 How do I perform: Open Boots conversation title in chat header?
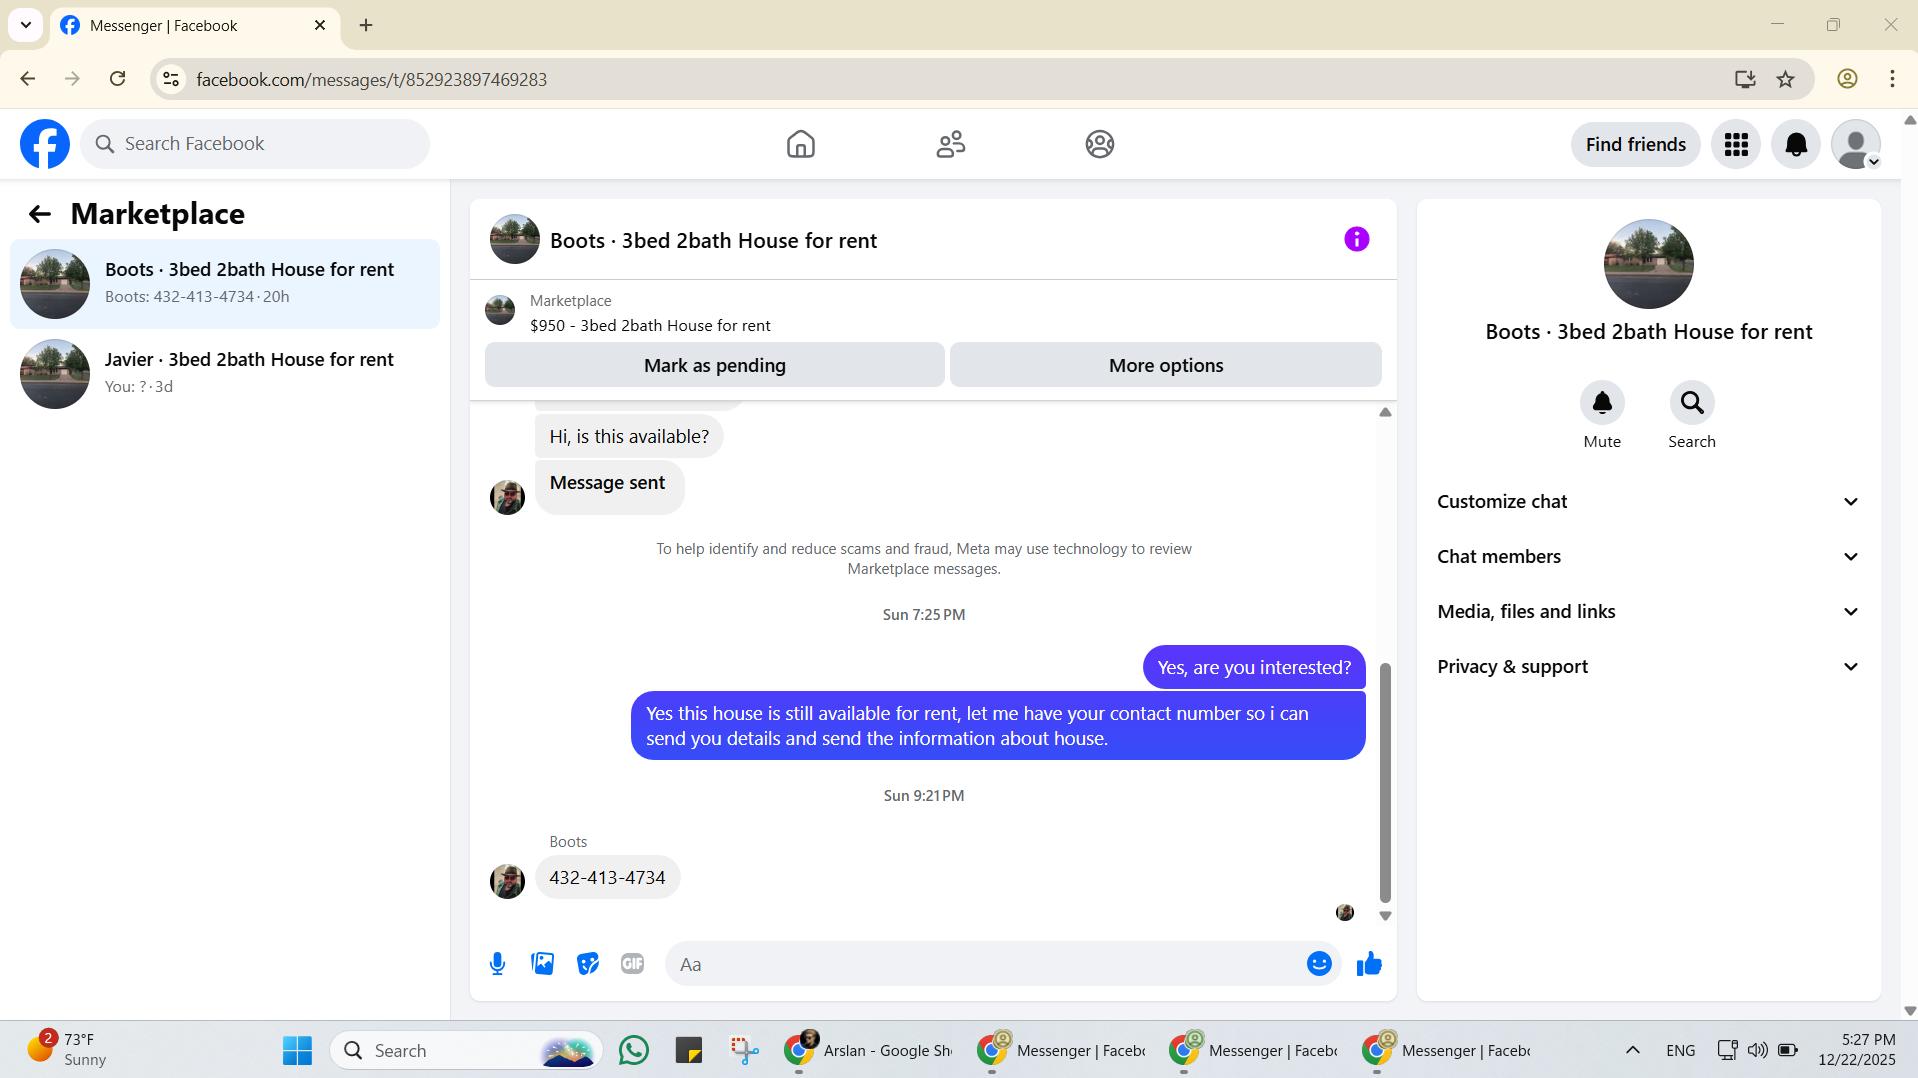click(x=713, y=241)
